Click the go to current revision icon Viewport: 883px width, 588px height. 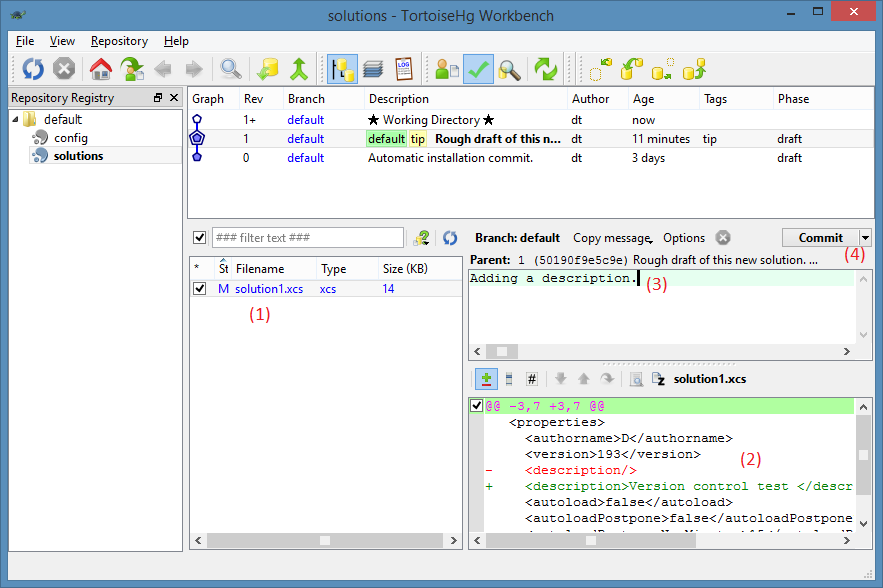point(132,69)
